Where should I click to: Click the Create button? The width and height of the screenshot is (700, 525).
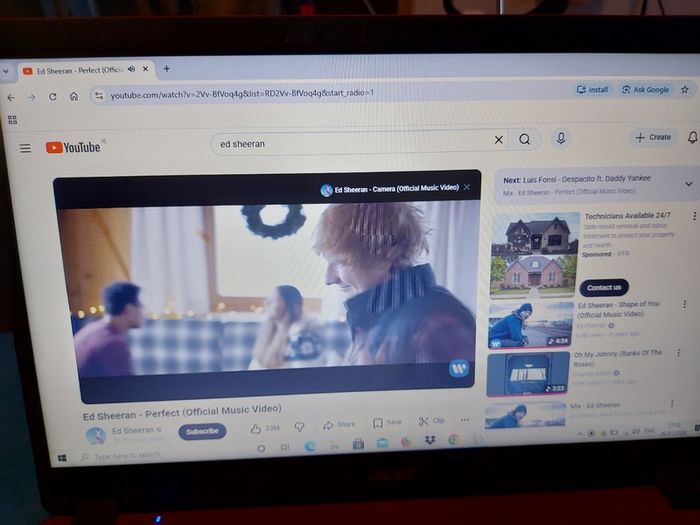[653, 137]
